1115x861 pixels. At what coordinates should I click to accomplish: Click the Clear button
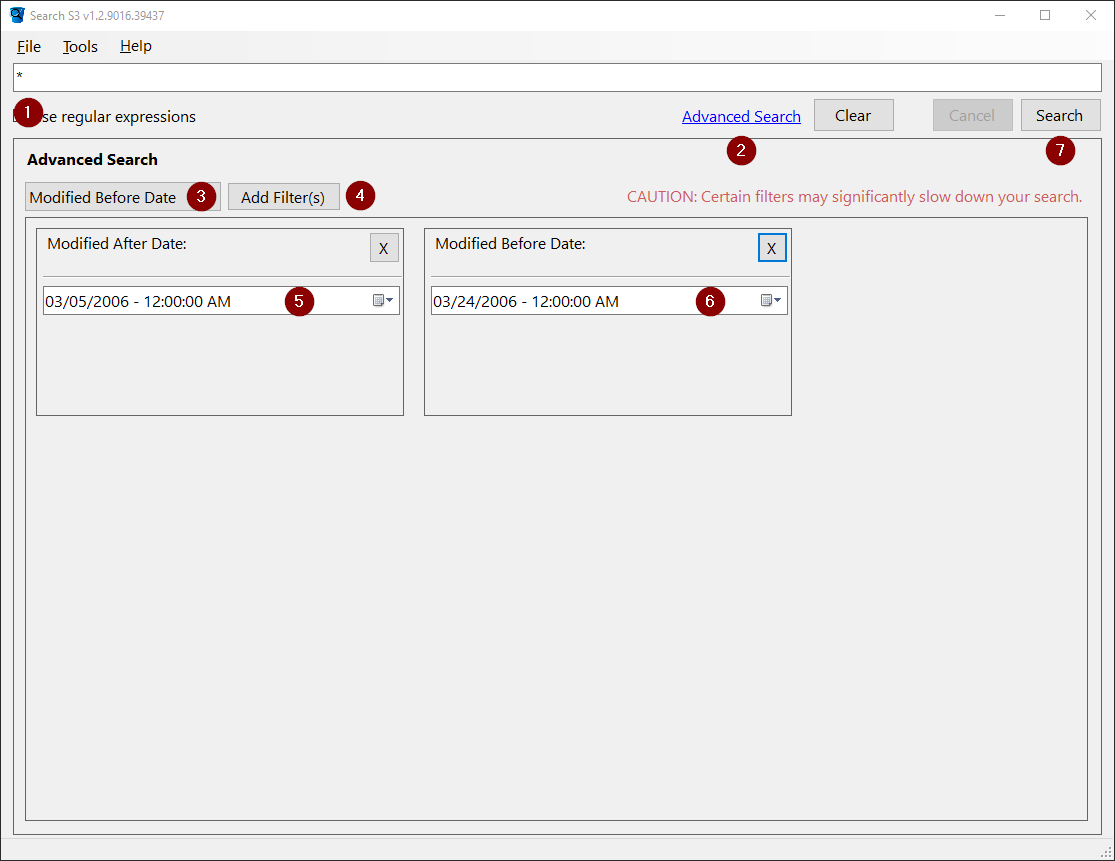click(x=853, y=115)
